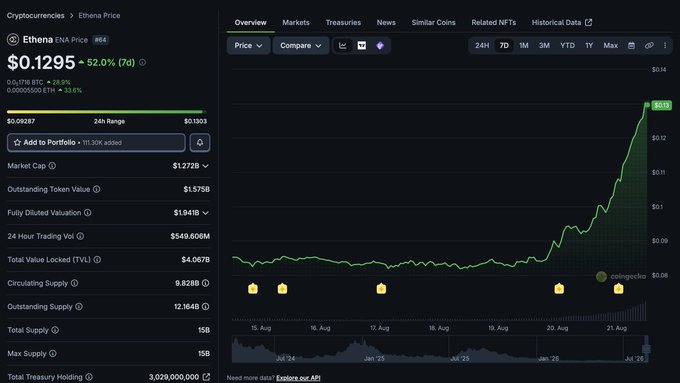Image resolution: width=680 pixels, height=383 pixels.
Task: Open Fully Diluted Valuation info icon
Action: point(88,213)
